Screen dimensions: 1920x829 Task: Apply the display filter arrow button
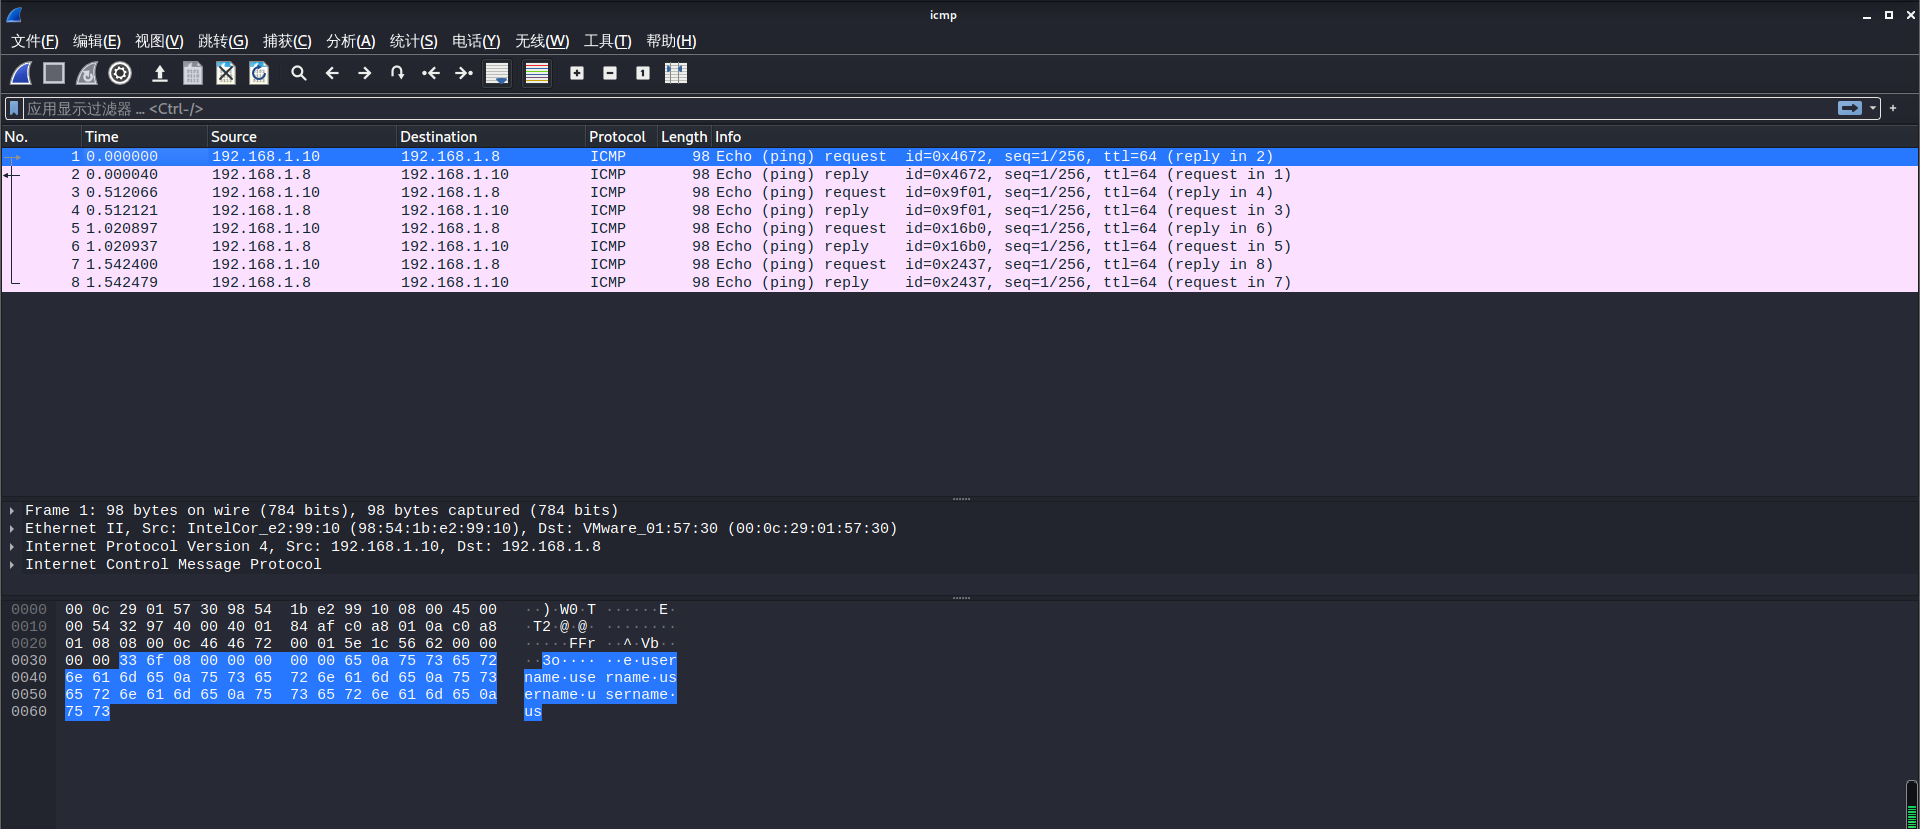point(1850,108)
